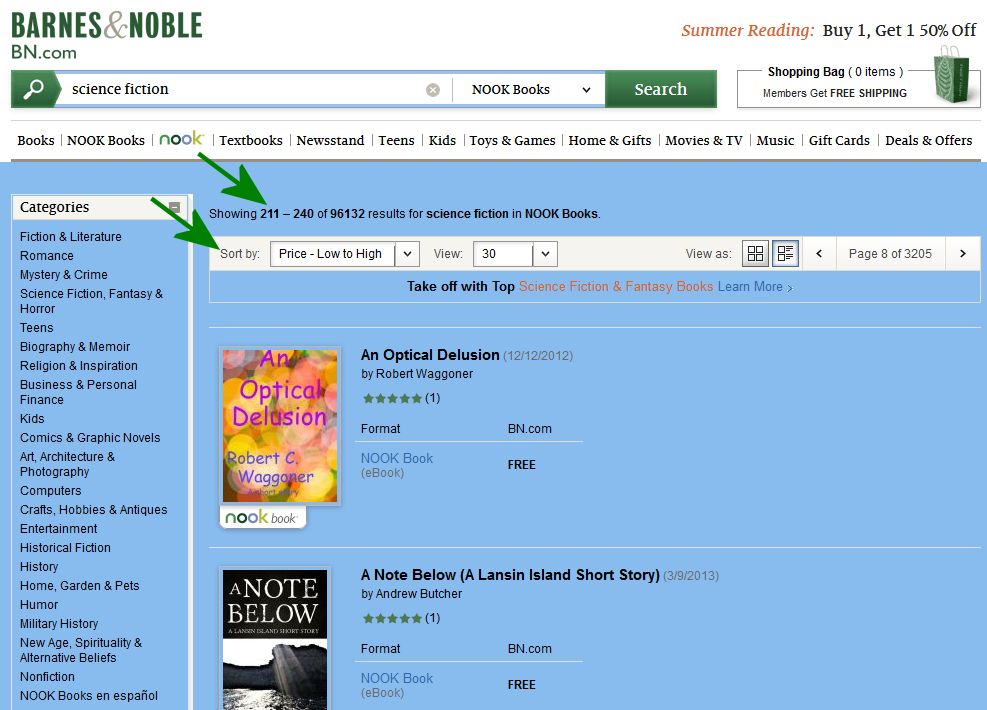Open the Textbooks menu
The height and width of the screenshot is (710, 987).
click(251, 140)
